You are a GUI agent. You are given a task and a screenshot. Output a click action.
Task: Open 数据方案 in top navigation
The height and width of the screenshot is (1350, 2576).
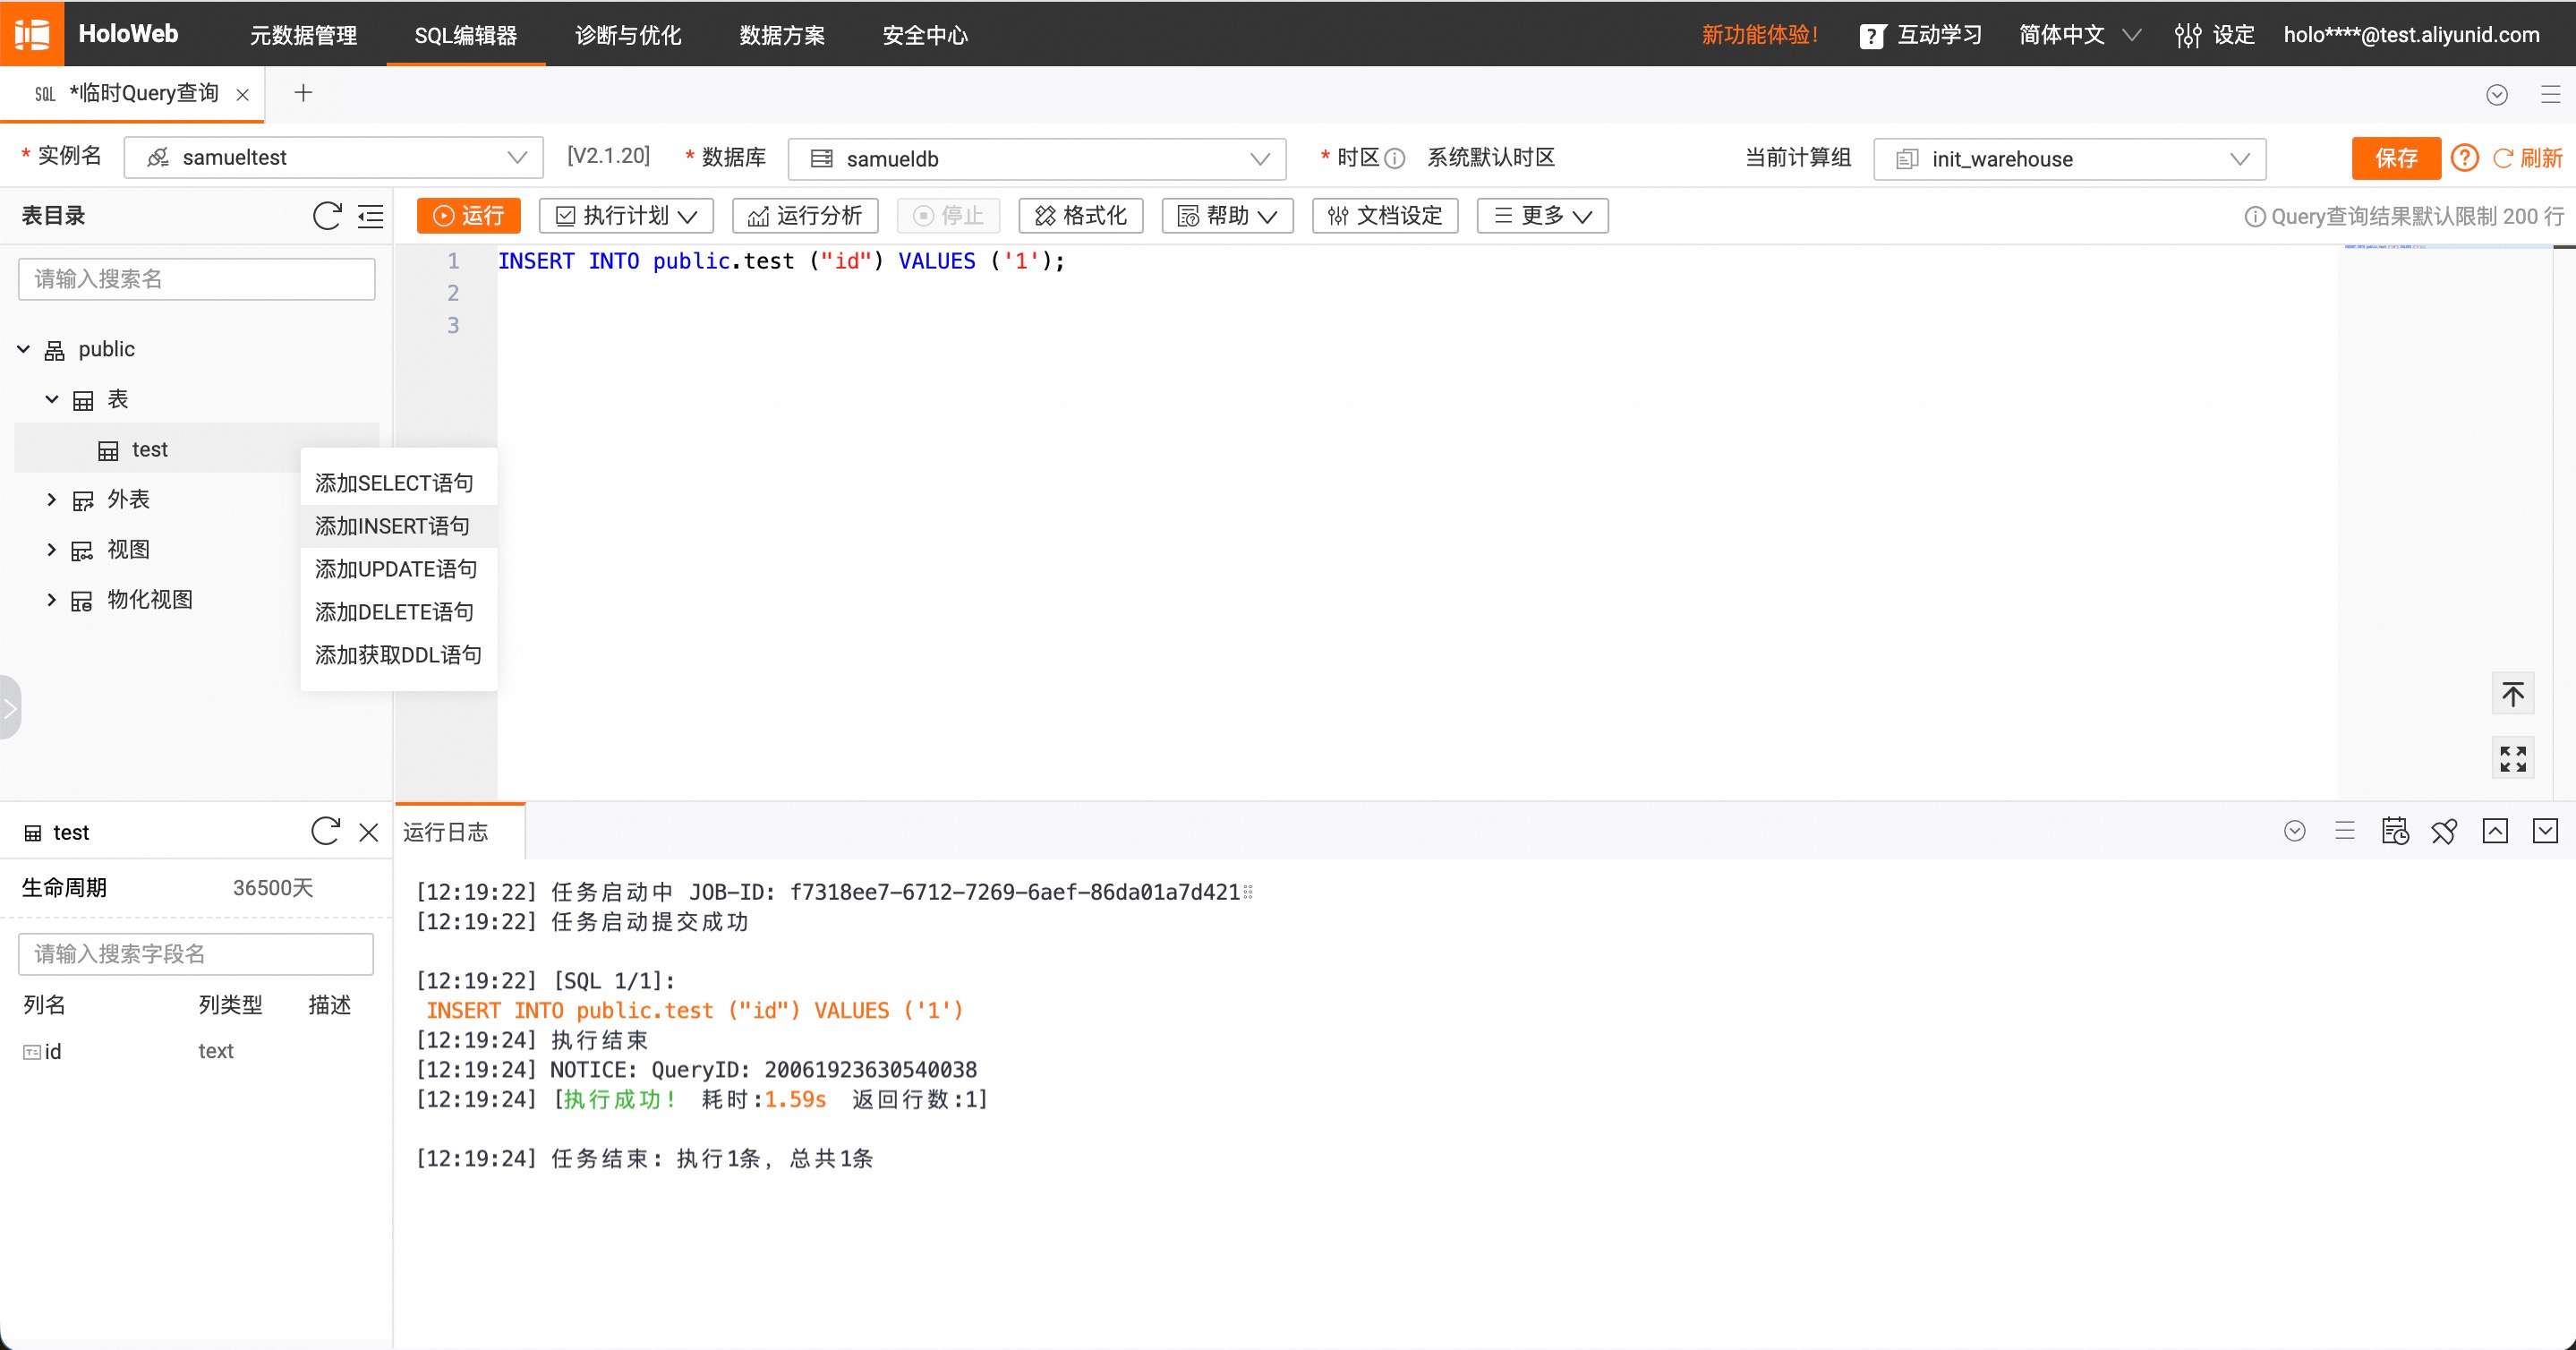coord(782,35)
